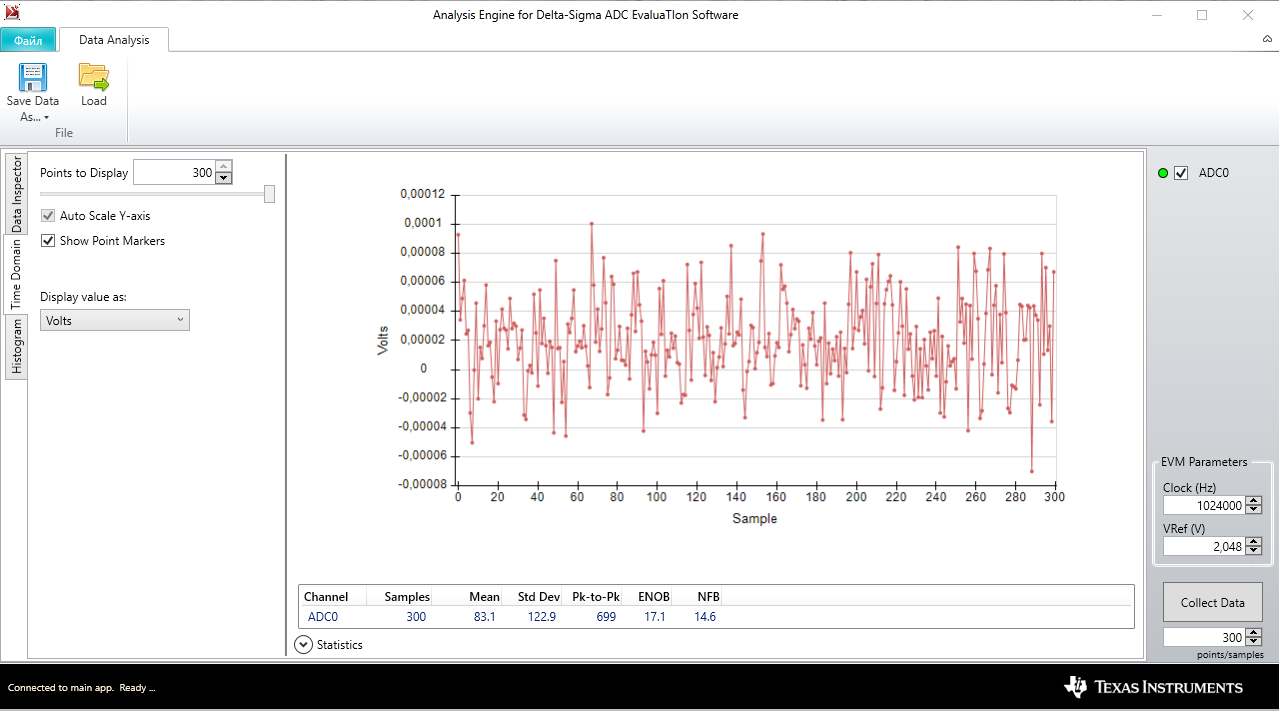Decrease the Clock (Hz) value with the down arrow
This screenshot has height=711, width=1279.
click(1254, 511)
